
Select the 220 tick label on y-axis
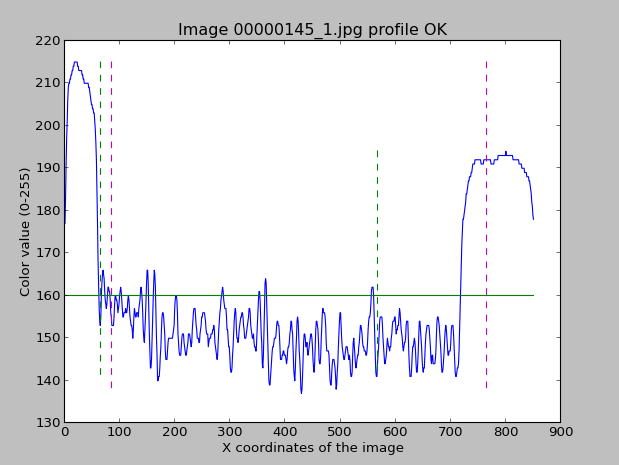47,41
